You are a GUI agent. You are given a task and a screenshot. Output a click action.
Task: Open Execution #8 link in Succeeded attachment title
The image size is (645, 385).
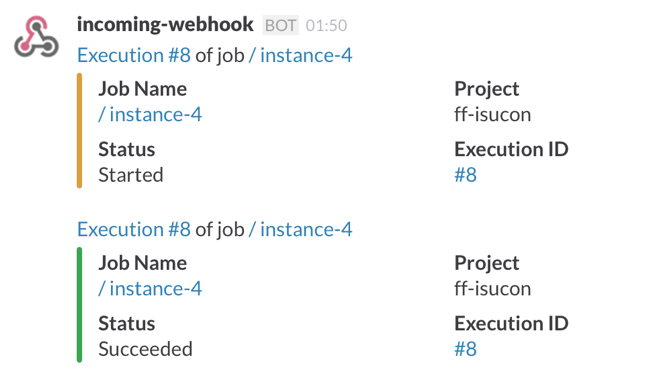coord(134,229)
